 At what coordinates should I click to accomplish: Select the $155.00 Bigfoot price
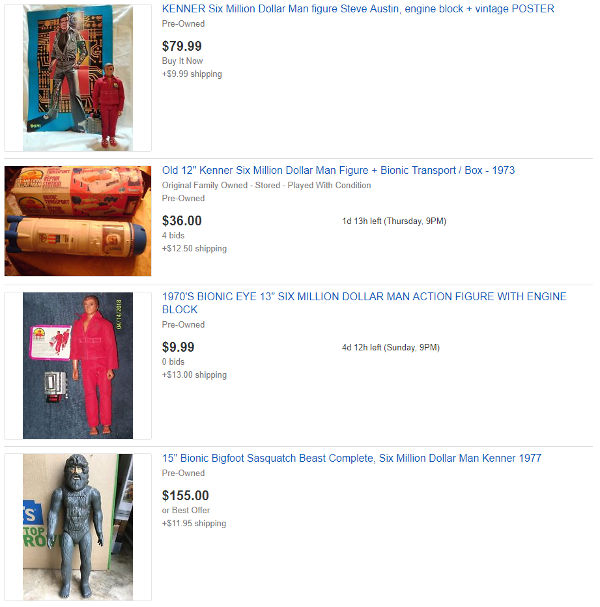click(185, 496)
